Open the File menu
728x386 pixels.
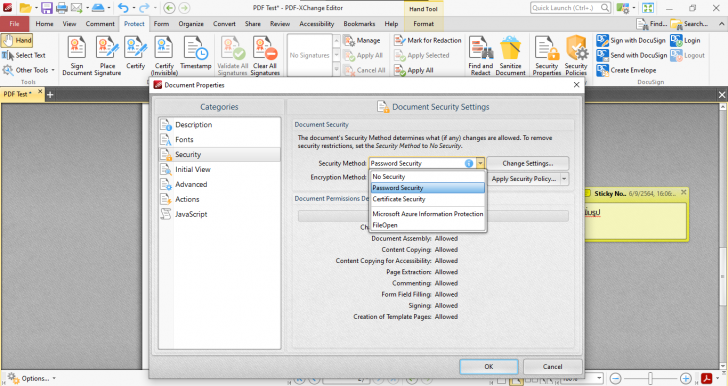[x=14, y=24]
